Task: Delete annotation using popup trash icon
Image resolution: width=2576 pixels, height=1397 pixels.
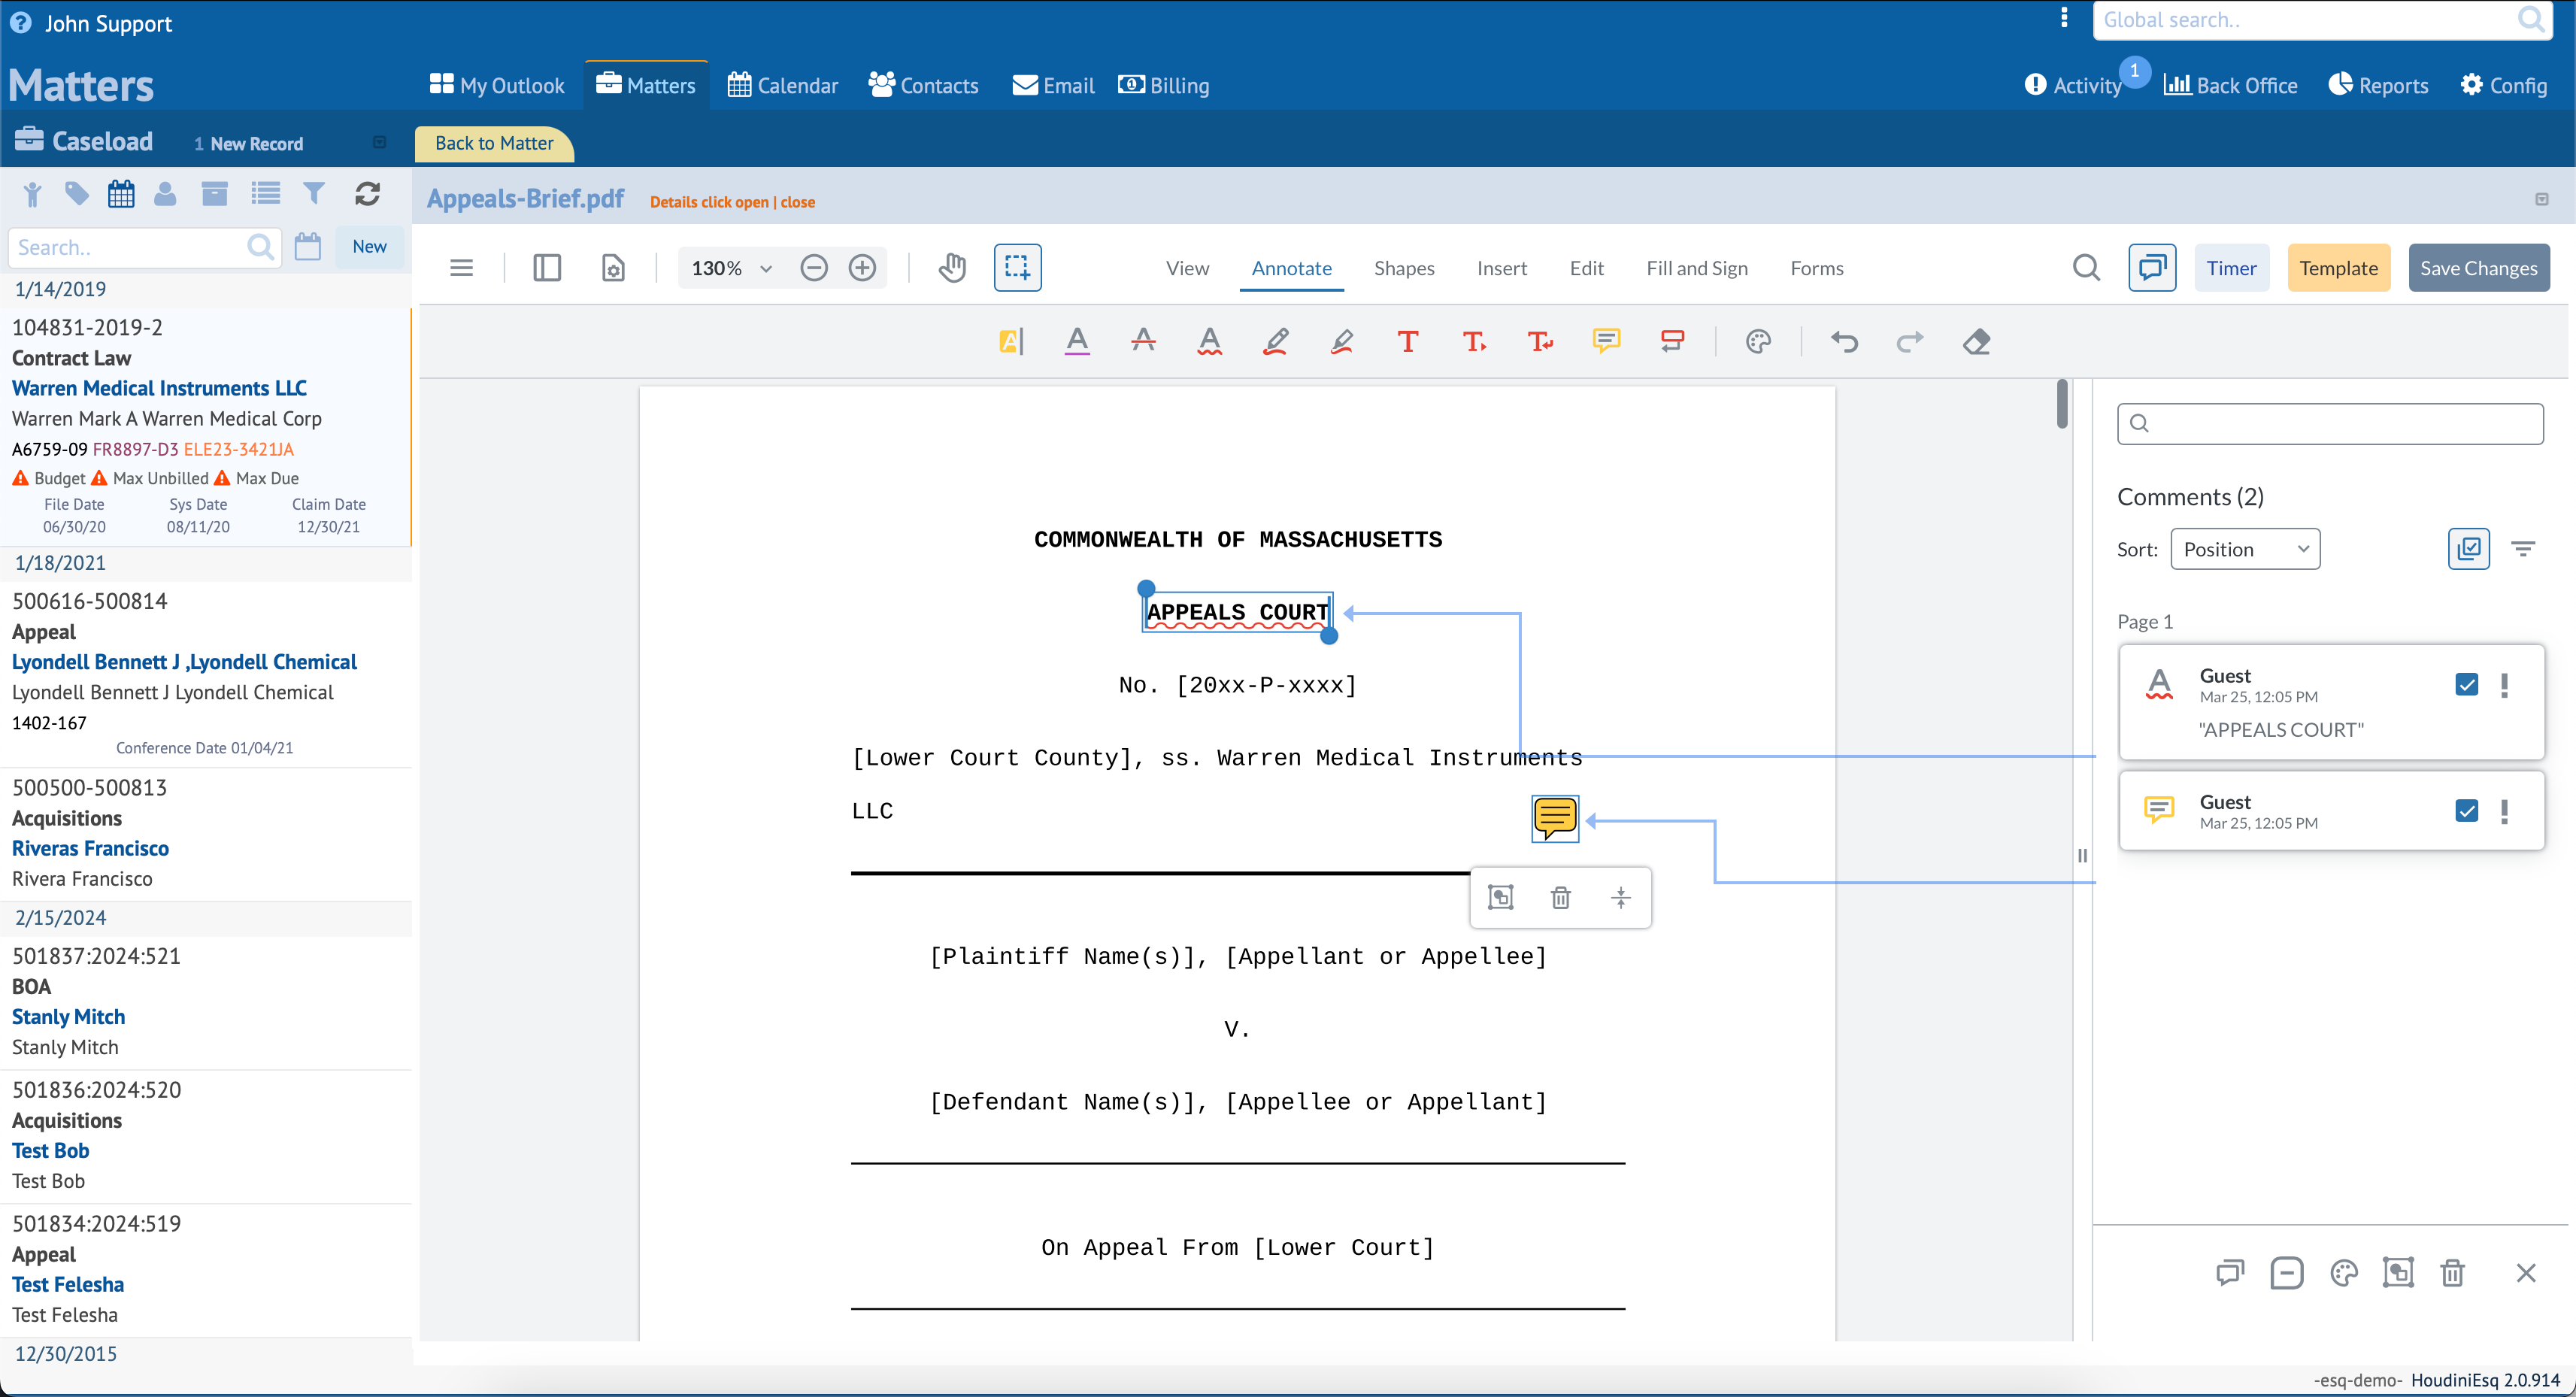Action: pyautogui.click(x=1560, y=898)
